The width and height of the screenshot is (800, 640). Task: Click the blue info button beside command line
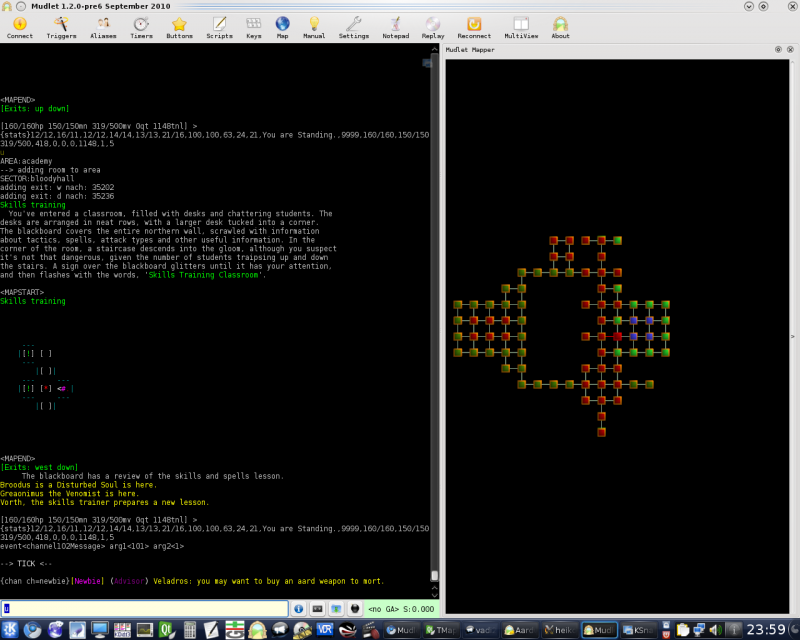point(298,608)
